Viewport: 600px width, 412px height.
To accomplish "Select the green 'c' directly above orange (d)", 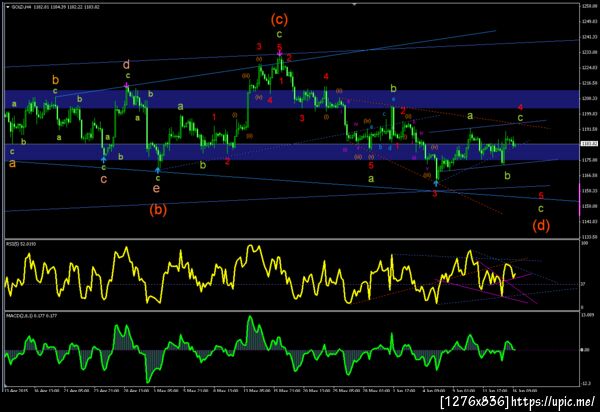I will click(x=541, y=209).
